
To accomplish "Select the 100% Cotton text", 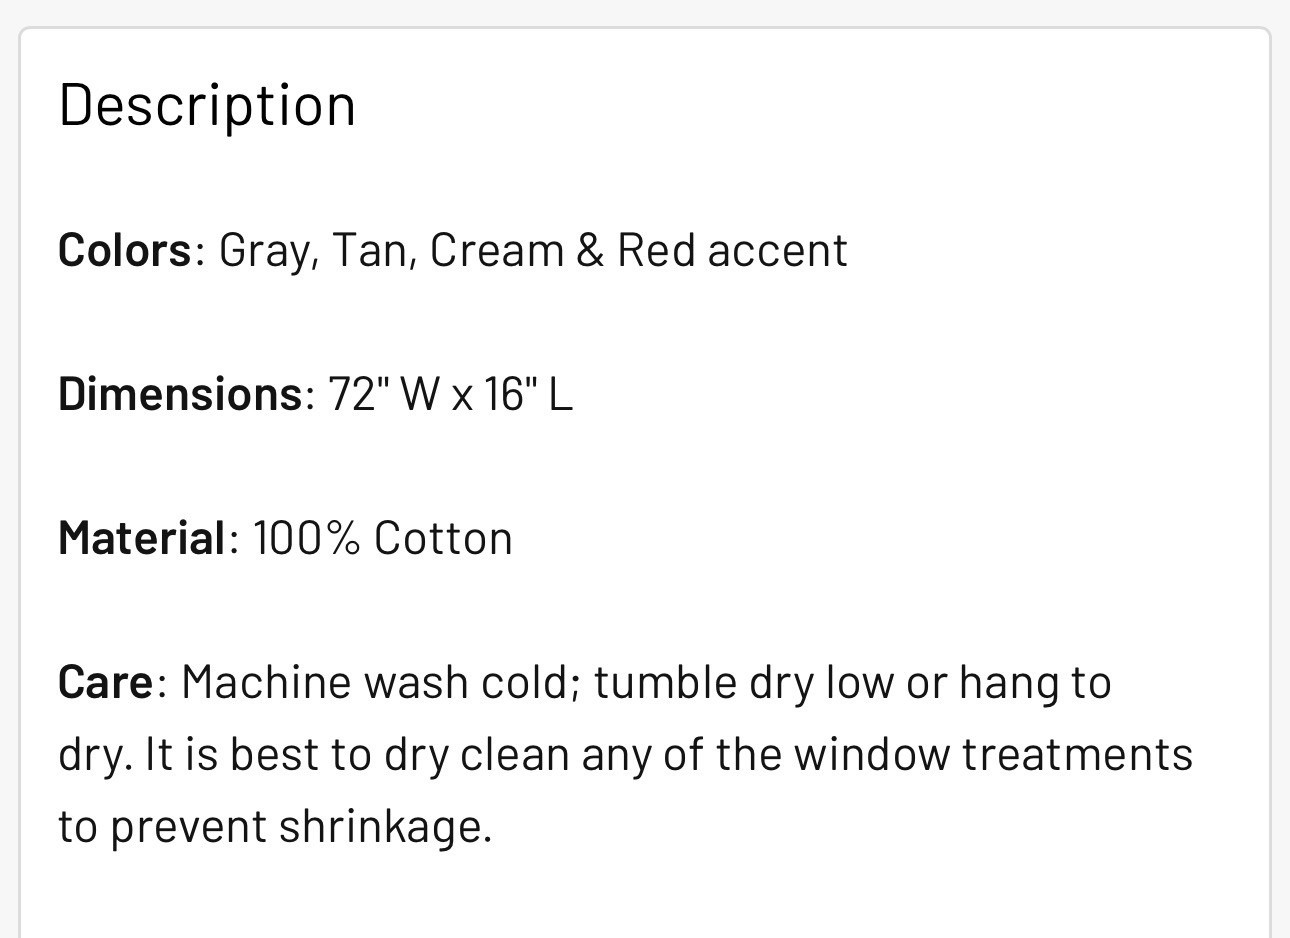I will coord(382,538).
